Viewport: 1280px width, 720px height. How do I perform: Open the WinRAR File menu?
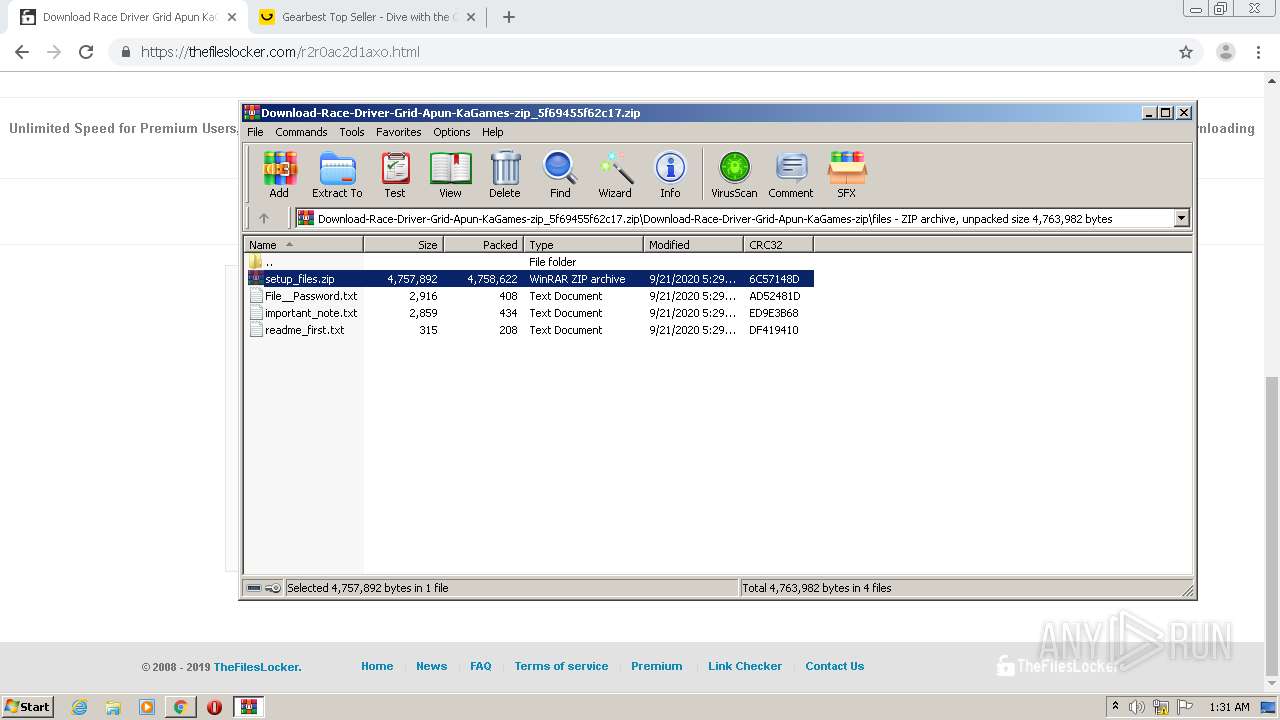pos(255,132)
